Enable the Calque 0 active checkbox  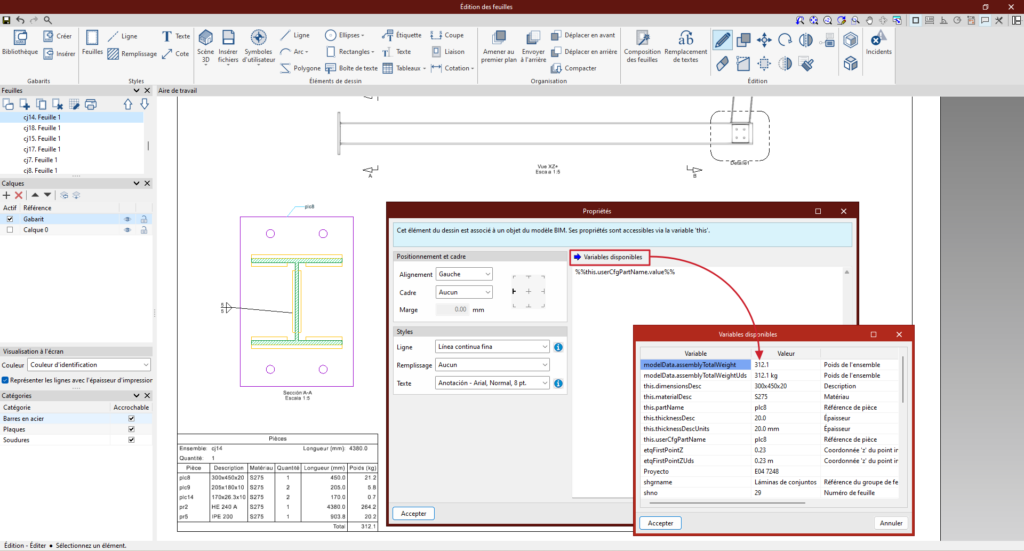(x=10, y=230)
